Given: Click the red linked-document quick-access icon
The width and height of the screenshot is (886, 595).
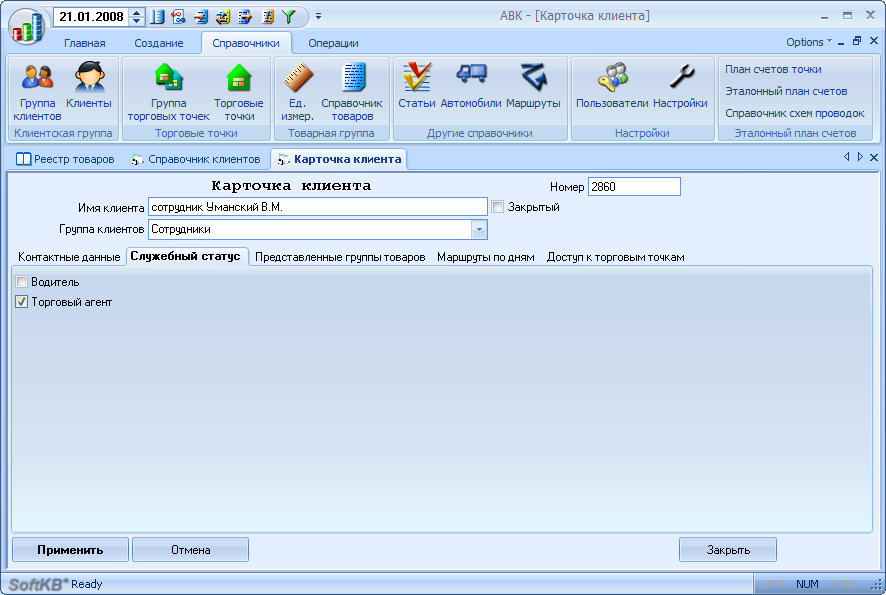Looking at the screenshot, I should pyautogui.click(x=179, y=17).
